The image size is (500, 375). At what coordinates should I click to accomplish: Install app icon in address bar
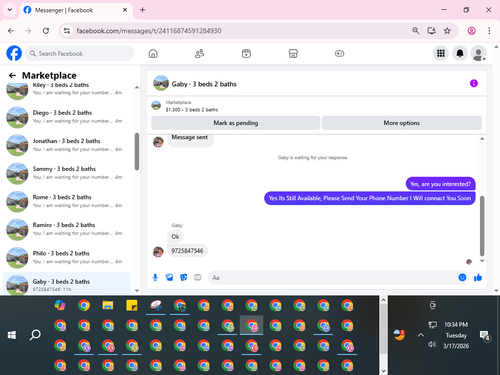pos(432,31)
